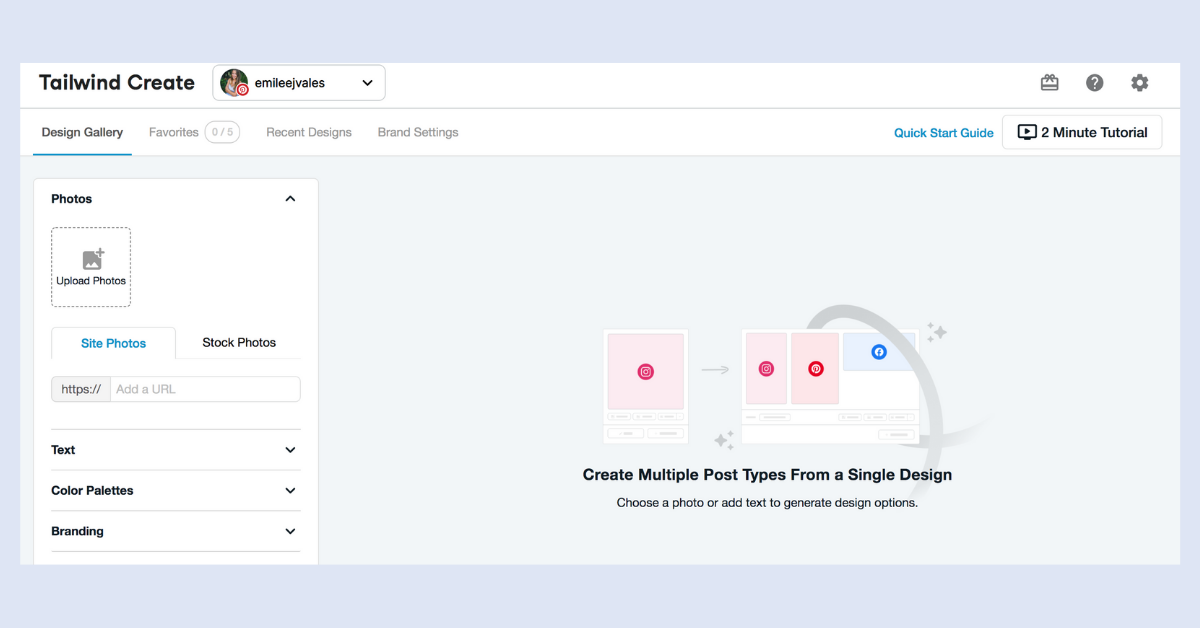The height and width of the screenshot is (628, 1200).
Task: Expand the Branding section
Action: coord(176,532)
